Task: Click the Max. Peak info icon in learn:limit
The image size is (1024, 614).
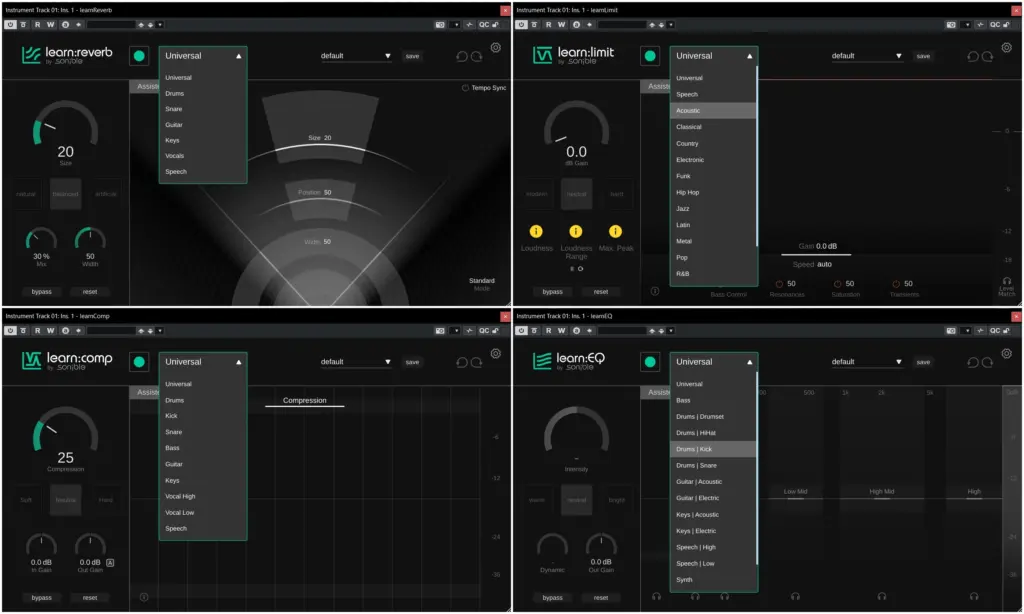Action: coord(617,230)
